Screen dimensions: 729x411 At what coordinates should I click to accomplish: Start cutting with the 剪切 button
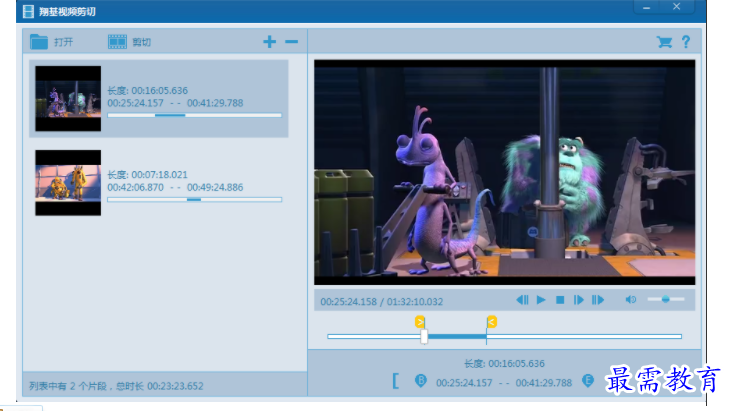tap(130, 42)
